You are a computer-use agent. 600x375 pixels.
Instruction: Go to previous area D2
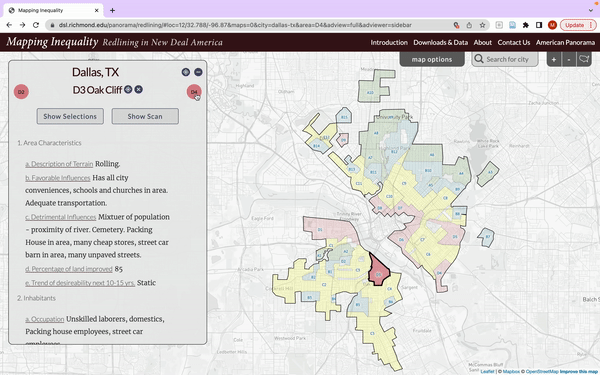[21, 92]
